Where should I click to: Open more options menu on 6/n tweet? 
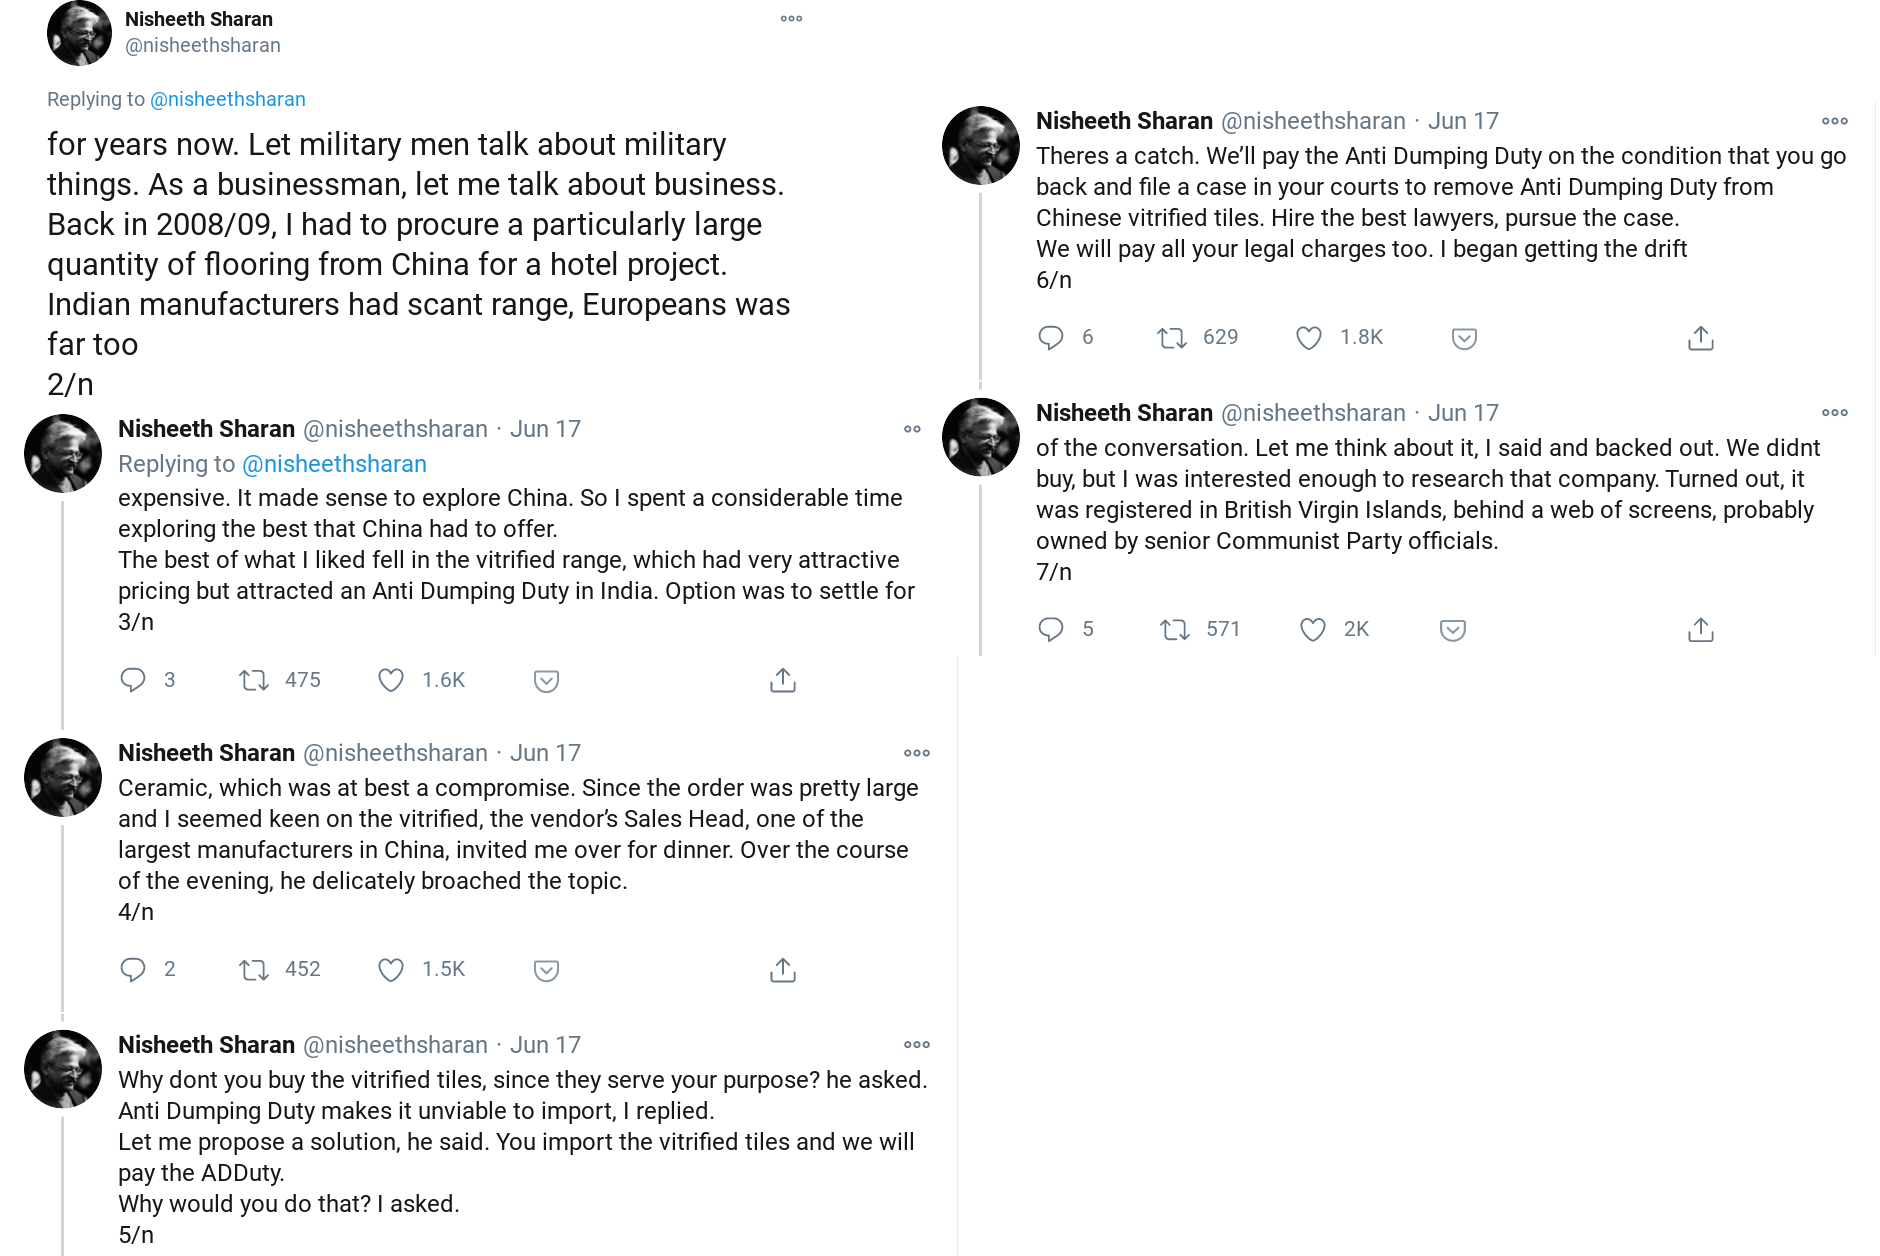coord(1835,121)
